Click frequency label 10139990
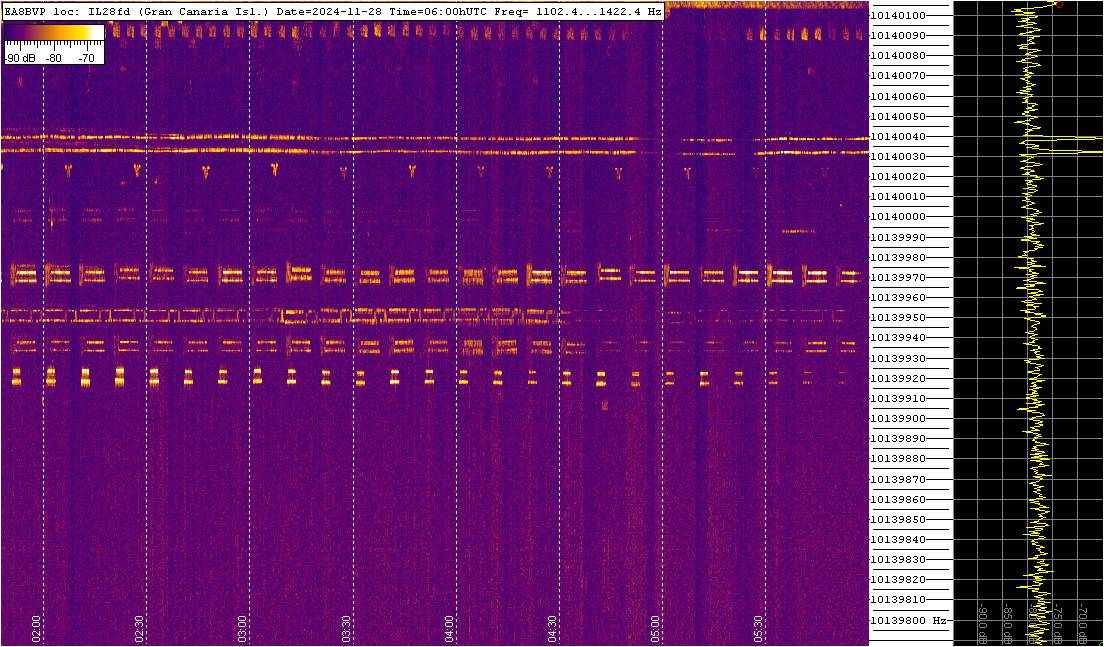The height and width of the screenshot is (647, 1104). (898, 237)
